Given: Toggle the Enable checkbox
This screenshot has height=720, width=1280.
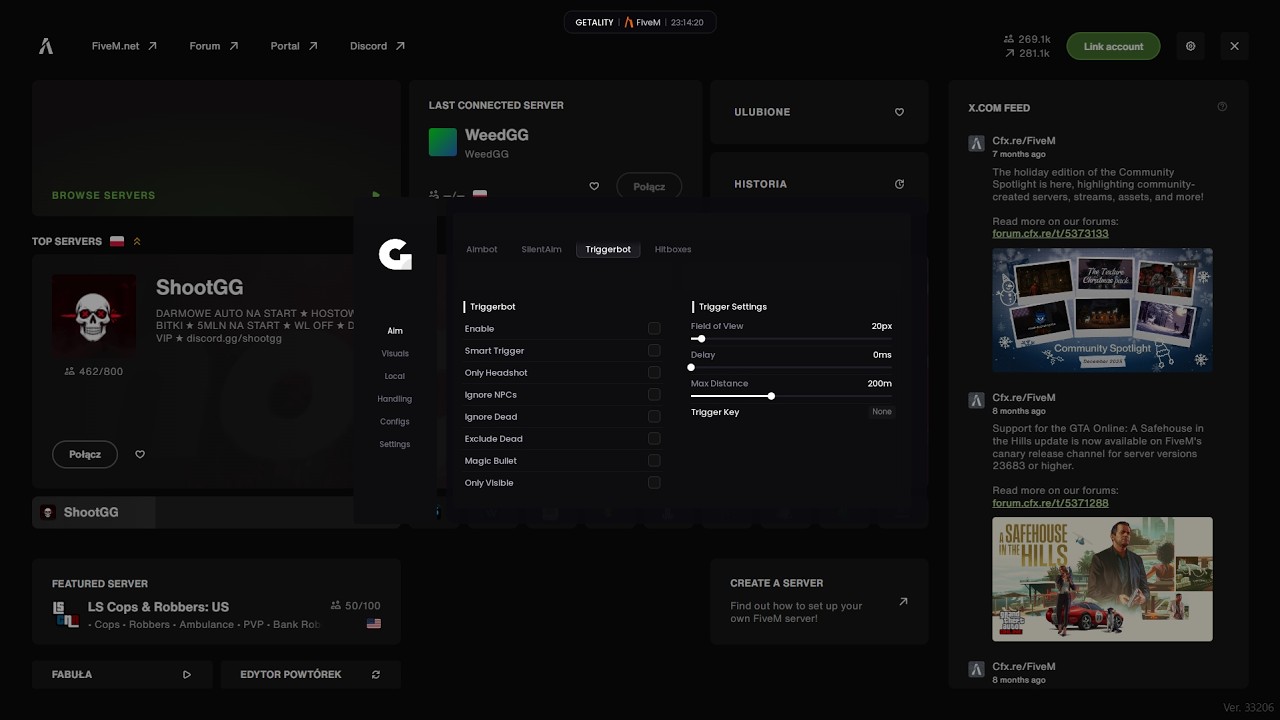Looking at the screenshot, I should point(654,328).
